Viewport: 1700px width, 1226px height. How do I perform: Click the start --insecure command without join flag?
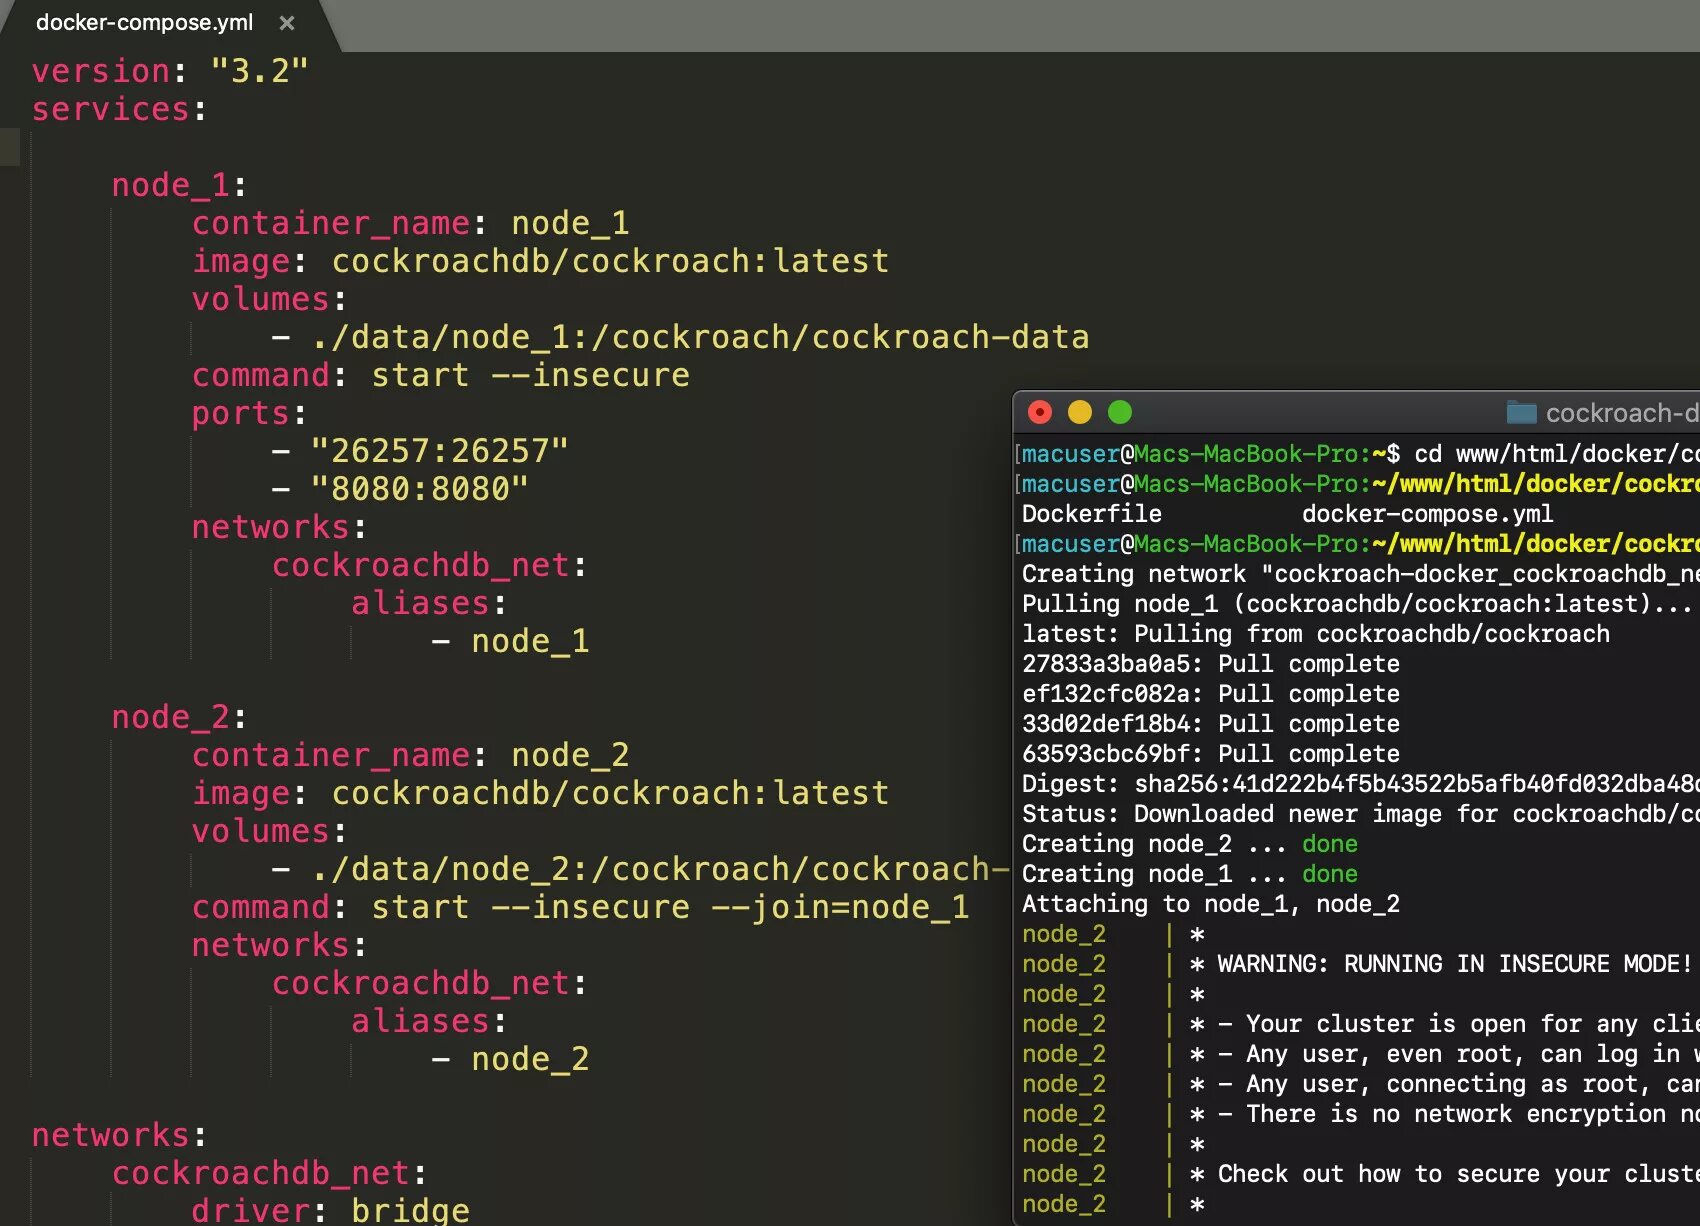[x=531, y=375]
